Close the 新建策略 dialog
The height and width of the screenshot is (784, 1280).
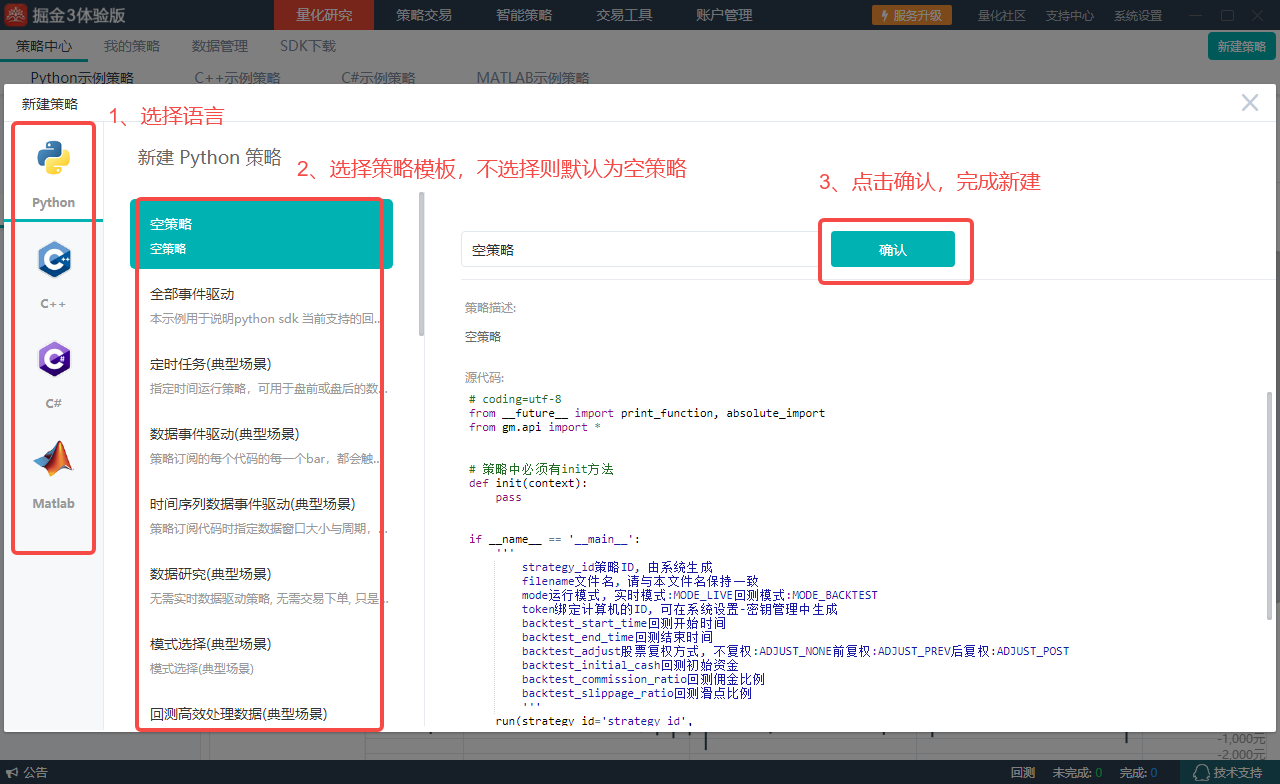(1249, 103)
